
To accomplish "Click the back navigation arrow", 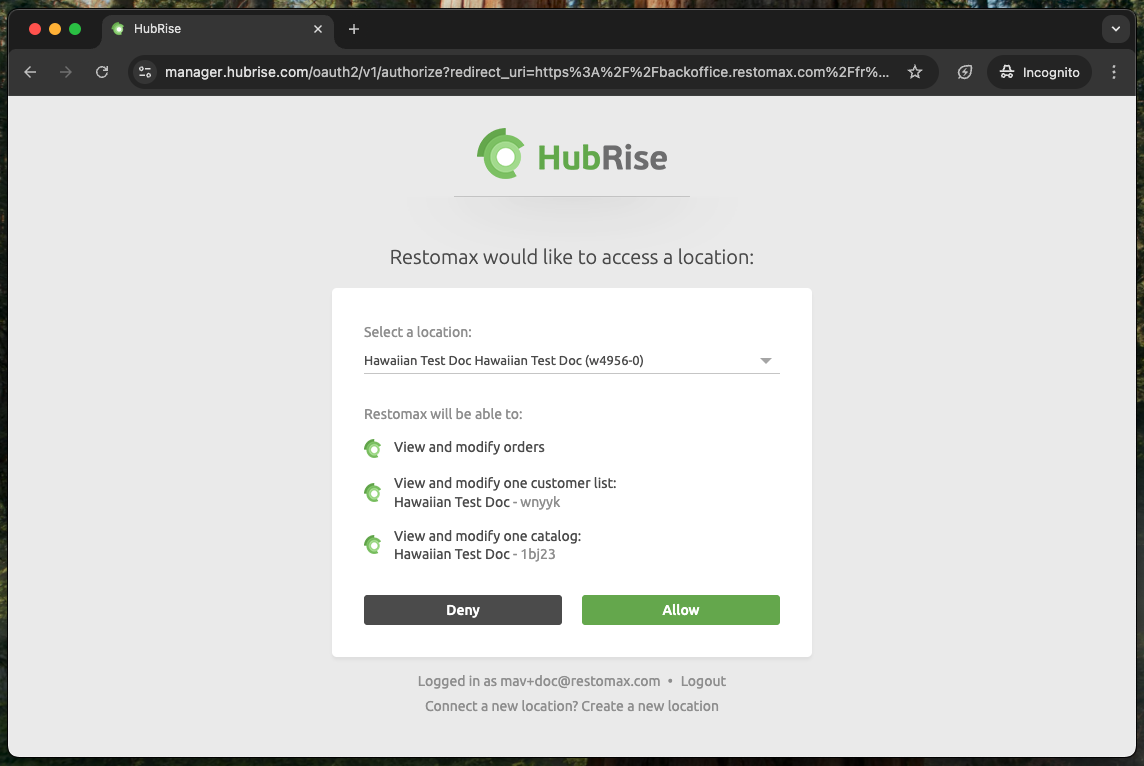I will pos(30,72).
